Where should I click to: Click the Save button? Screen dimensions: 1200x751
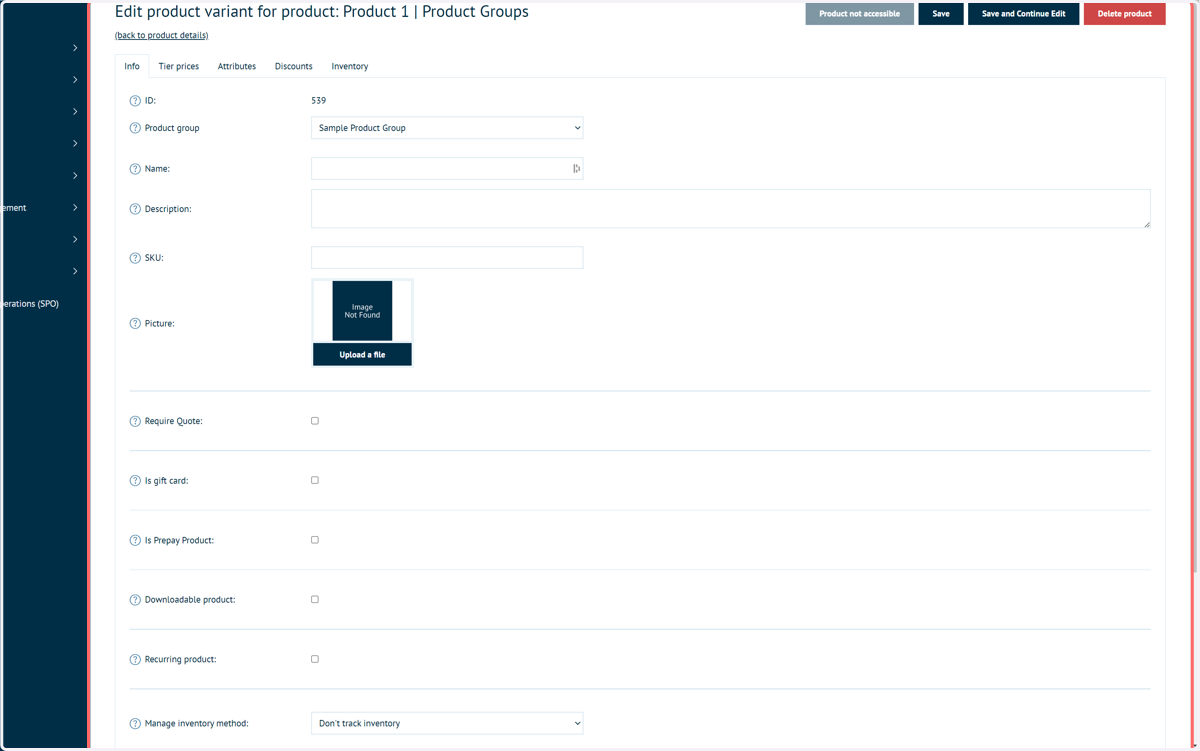click(941, 14)
